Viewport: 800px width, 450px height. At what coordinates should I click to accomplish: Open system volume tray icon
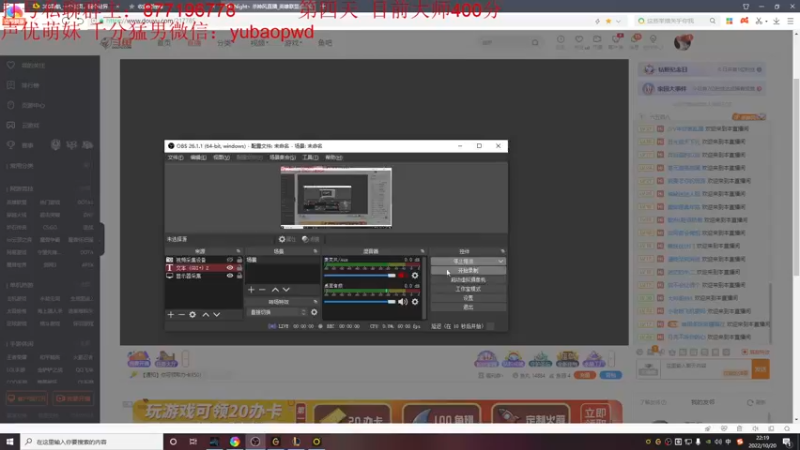pos(718,441)
